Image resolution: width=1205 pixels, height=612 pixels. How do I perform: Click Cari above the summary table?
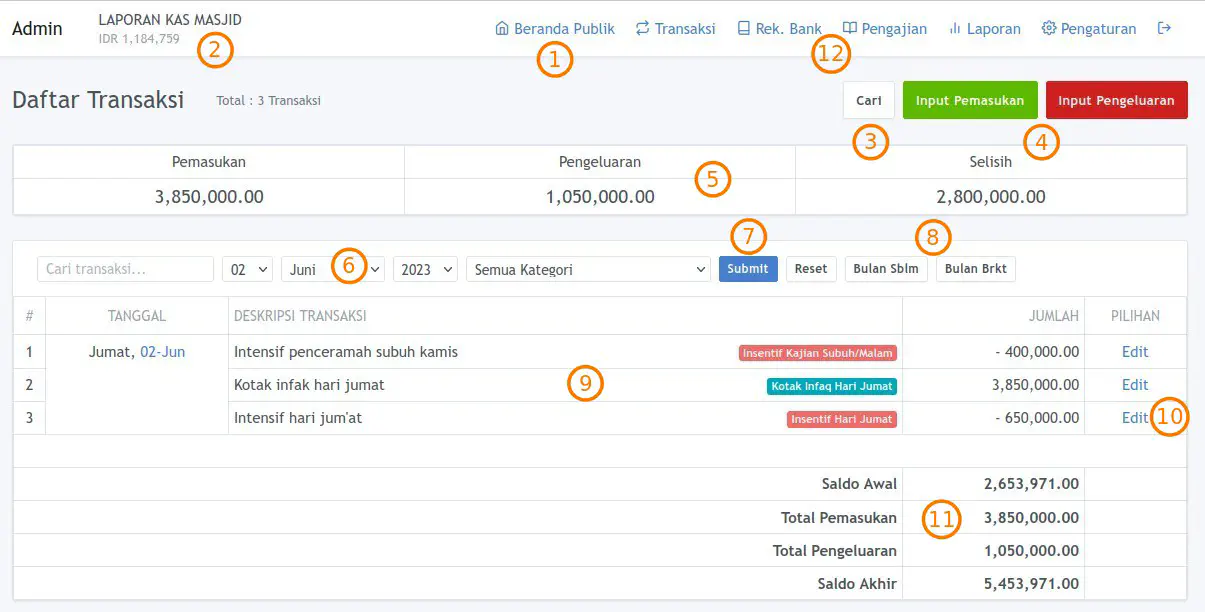coord(868,100)
